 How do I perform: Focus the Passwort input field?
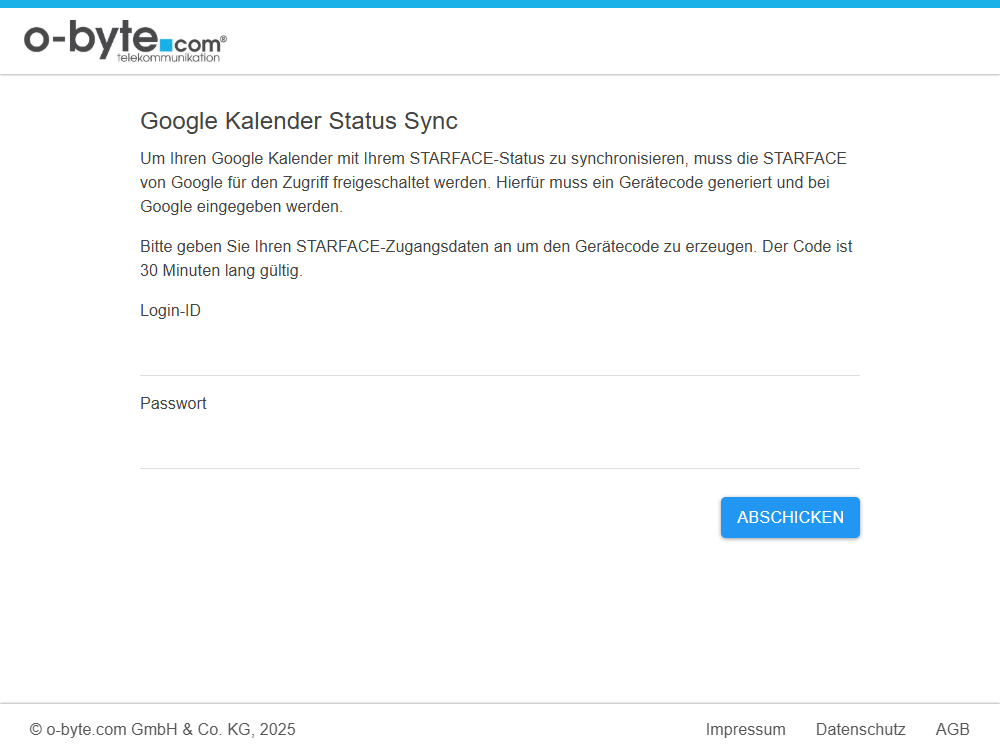[499, 444]
